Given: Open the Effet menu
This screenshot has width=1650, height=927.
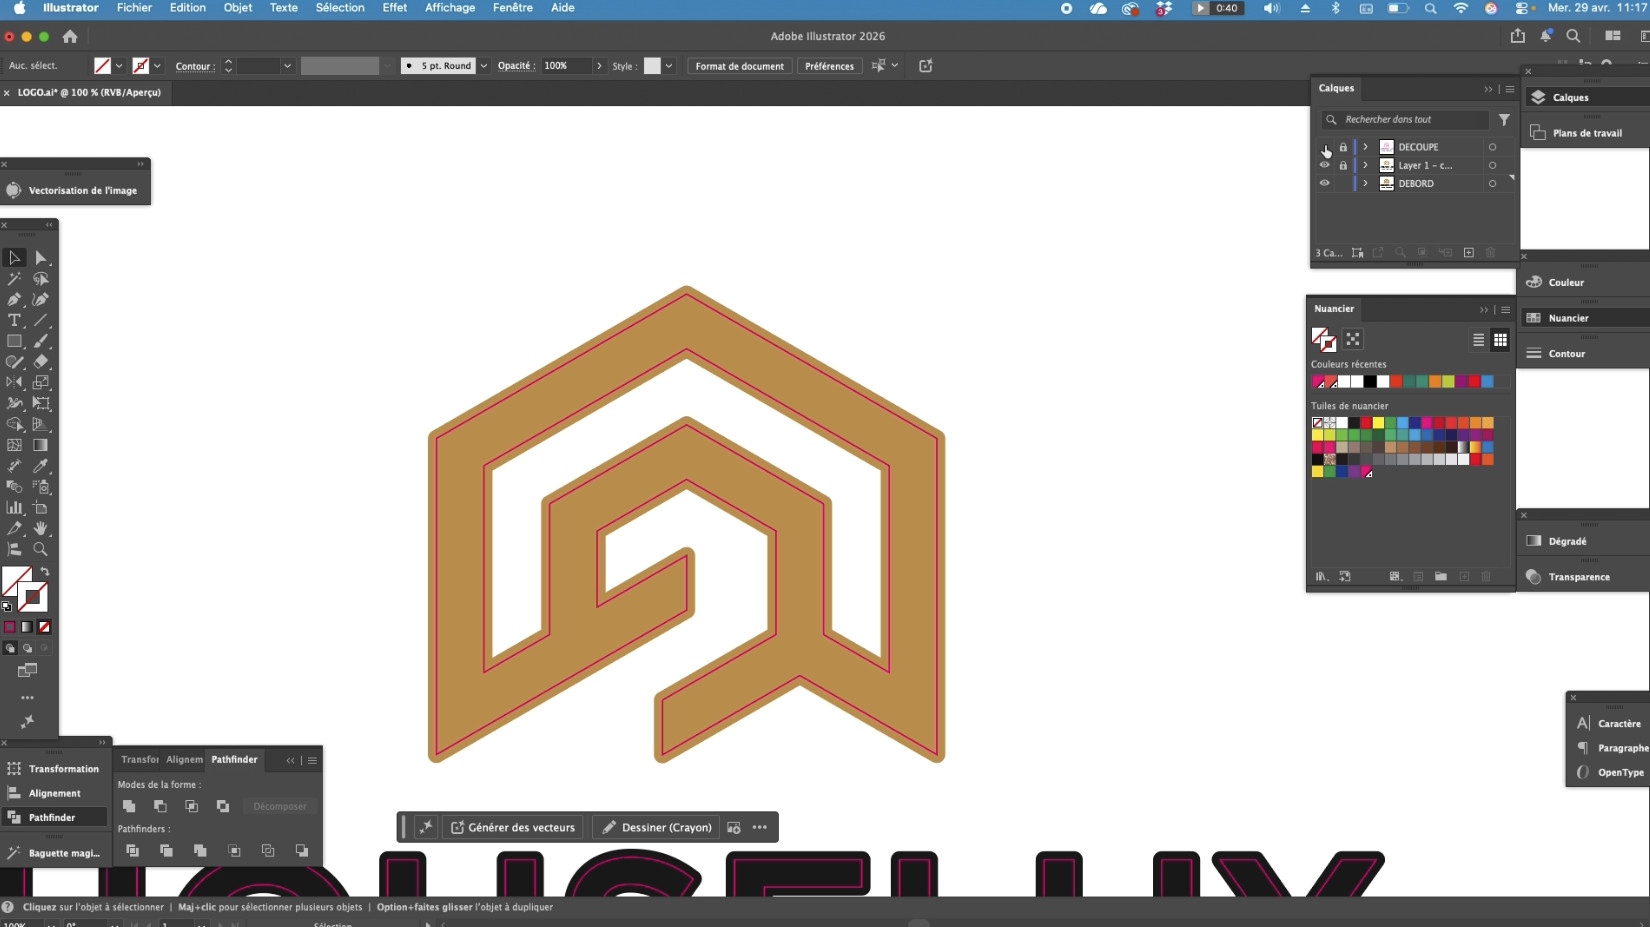Looking at the screenshot, I should tap(394, 8).
